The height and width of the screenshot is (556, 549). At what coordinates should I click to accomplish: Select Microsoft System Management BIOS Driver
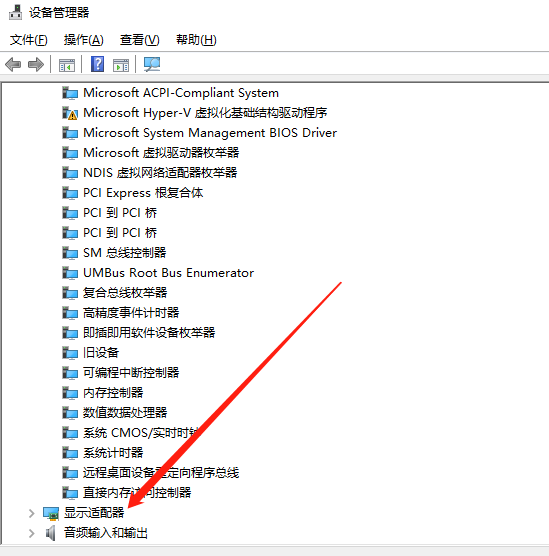pos(210,133)
